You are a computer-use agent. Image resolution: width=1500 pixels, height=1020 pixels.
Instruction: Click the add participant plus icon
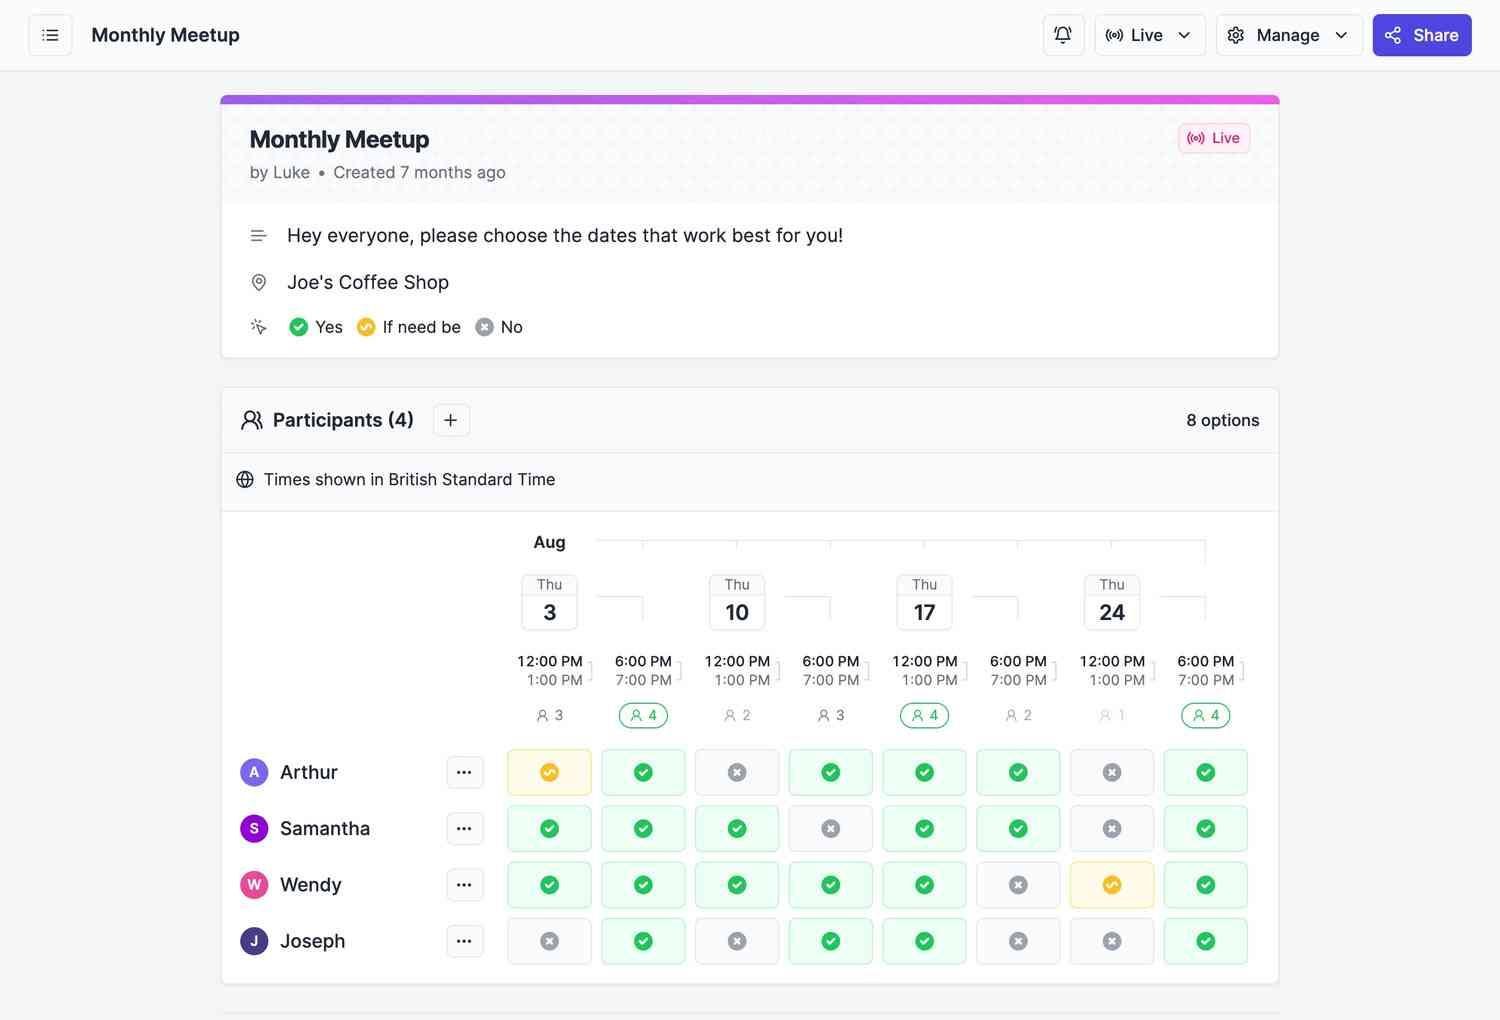pyautogui.click(x=451, y=420)
